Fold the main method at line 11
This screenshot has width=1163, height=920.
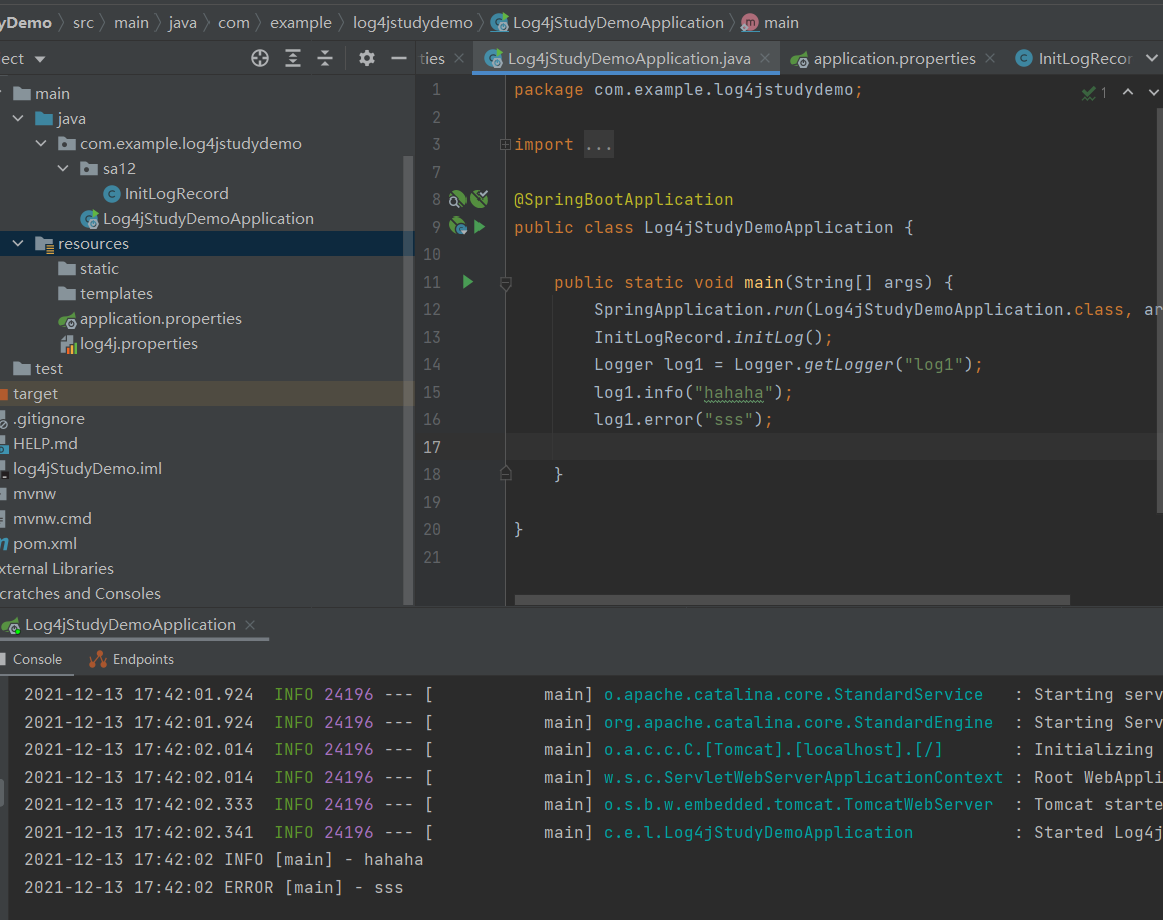coord(505,283)
